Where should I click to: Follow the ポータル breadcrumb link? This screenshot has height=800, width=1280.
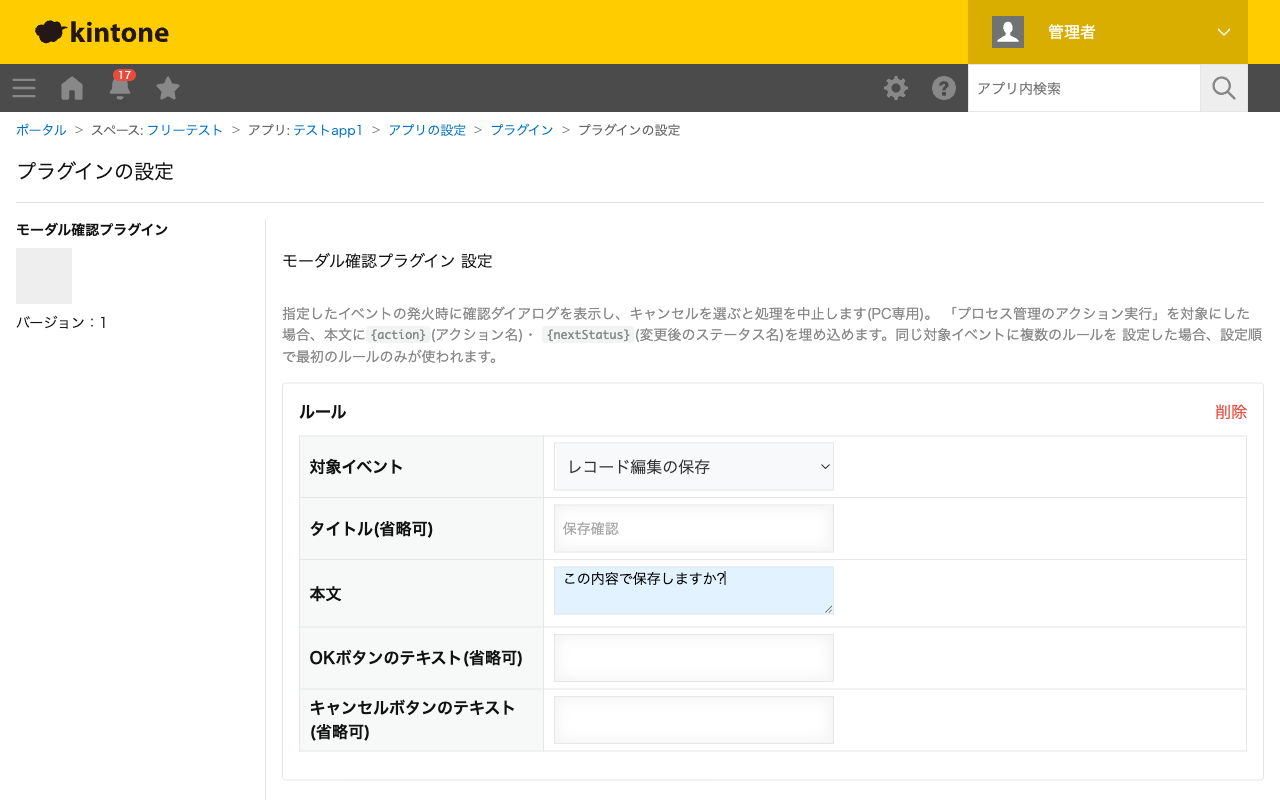tap(41, 130)
